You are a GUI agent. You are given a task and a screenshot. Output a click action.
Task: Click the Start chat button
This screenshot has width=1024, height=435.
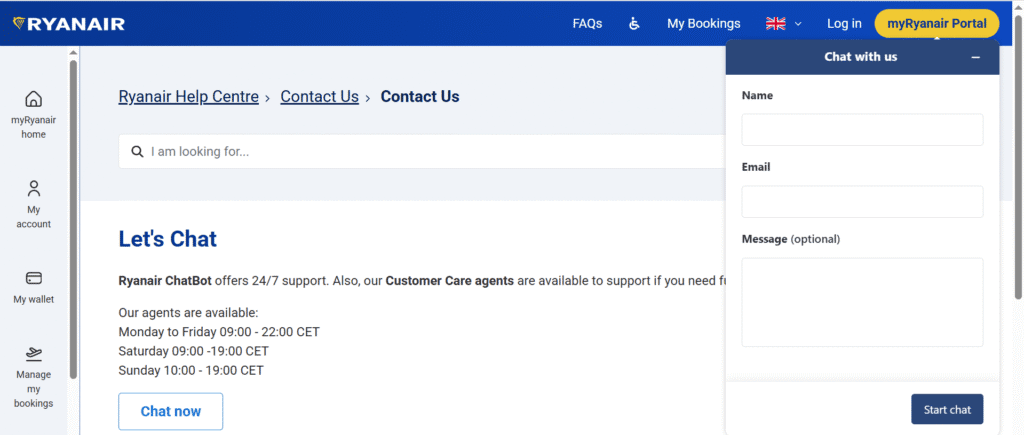(947, 410)
